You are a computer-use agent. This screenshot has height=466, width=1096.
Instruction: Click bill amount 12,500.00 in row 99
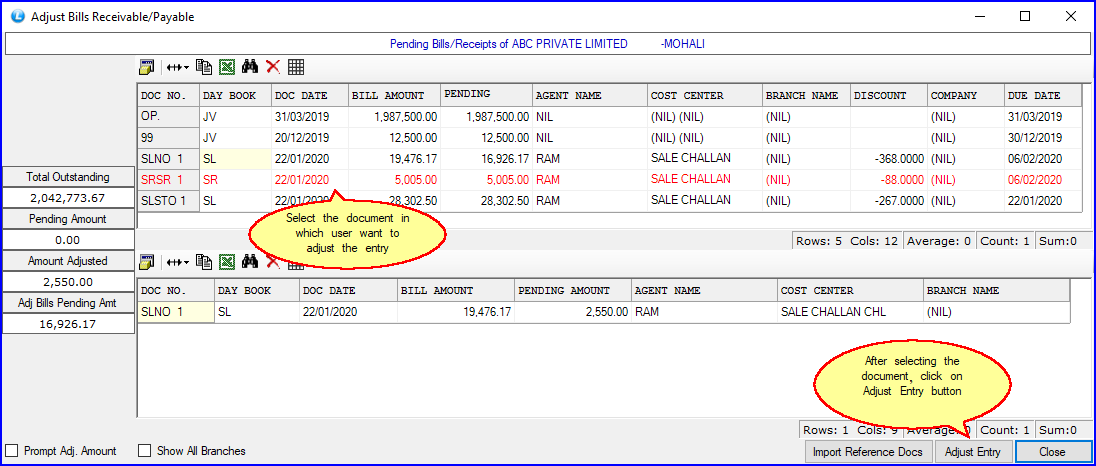395,138
